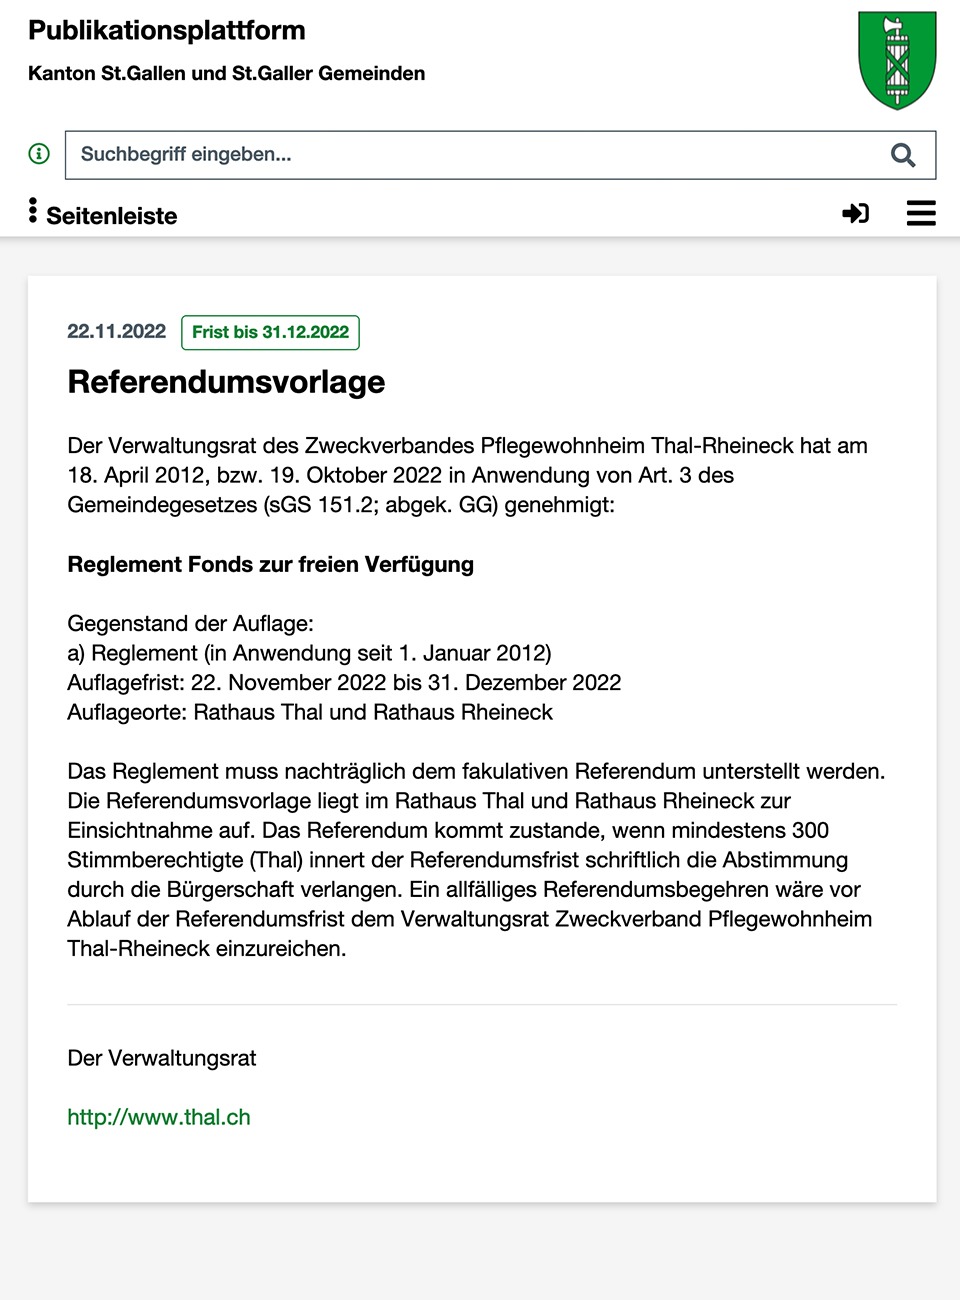Click the login arrow icon
This screenshot has width=960, height=1300.
click(x=855, y=213)
